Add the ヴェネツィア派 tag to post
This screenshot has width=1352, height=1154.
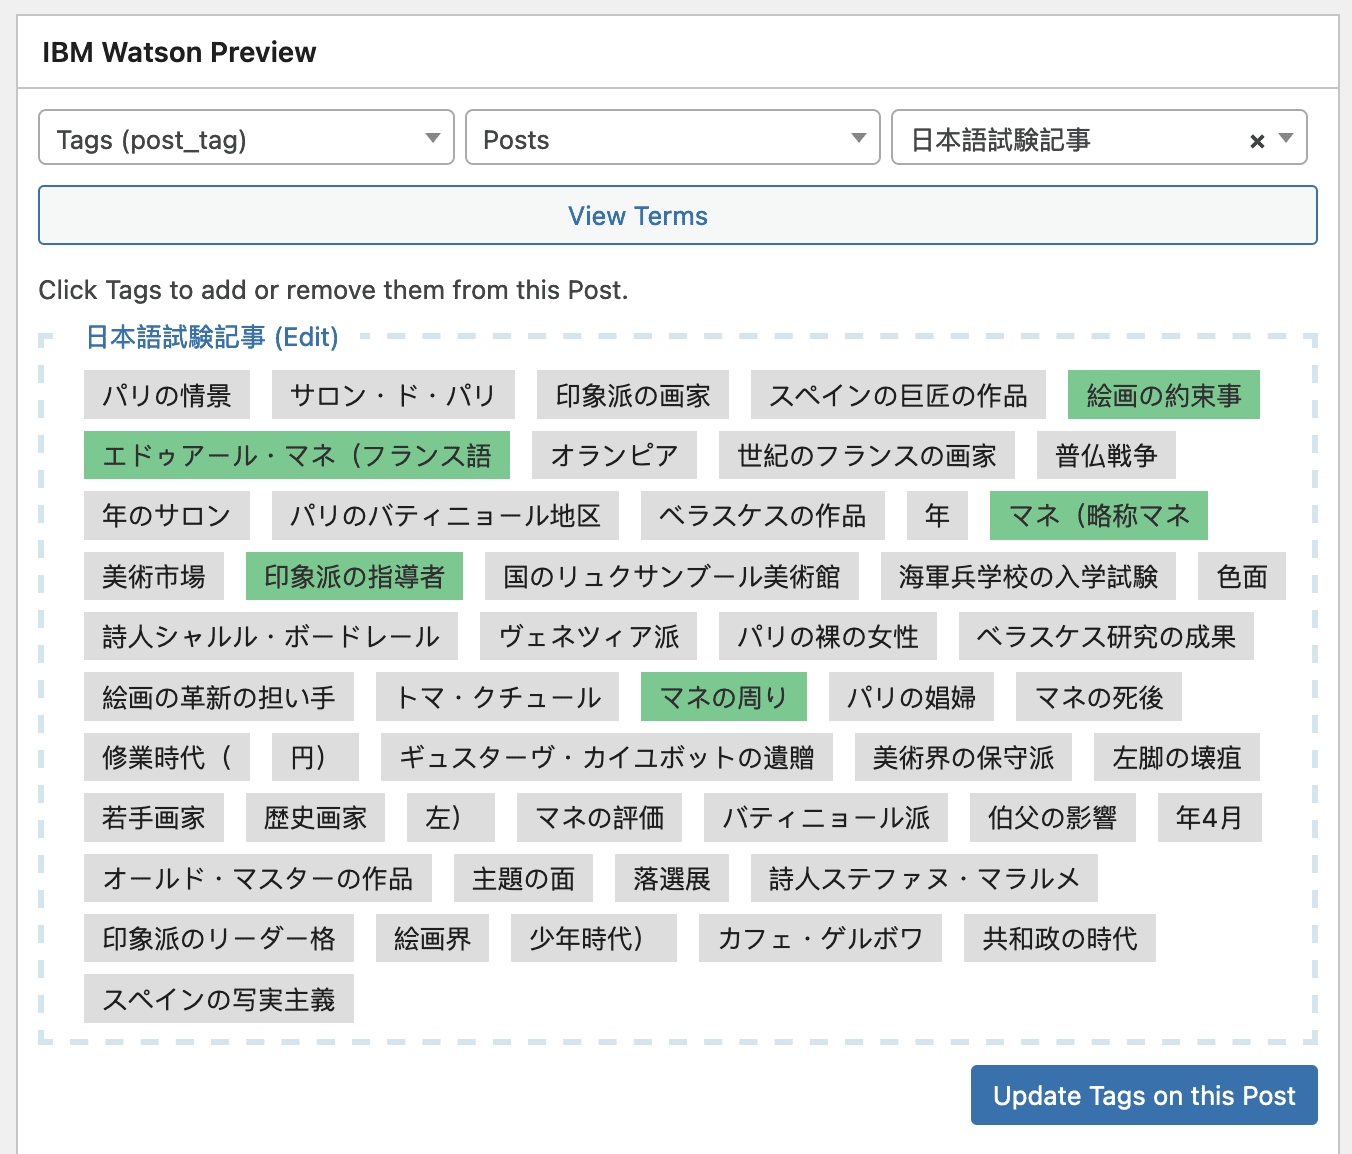588,637
